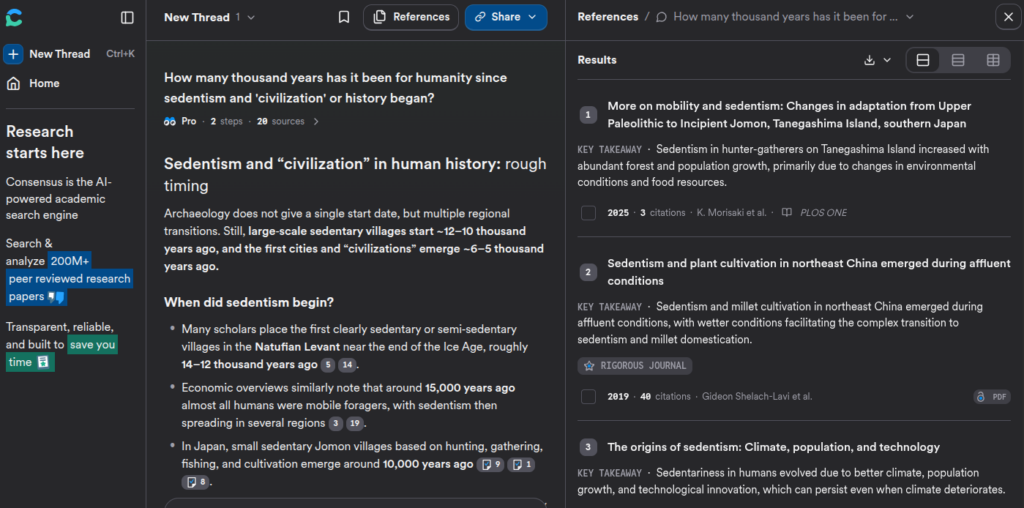Click citation badge 14 in Natufian bullet
The image size is (1024, 508).
347,365
